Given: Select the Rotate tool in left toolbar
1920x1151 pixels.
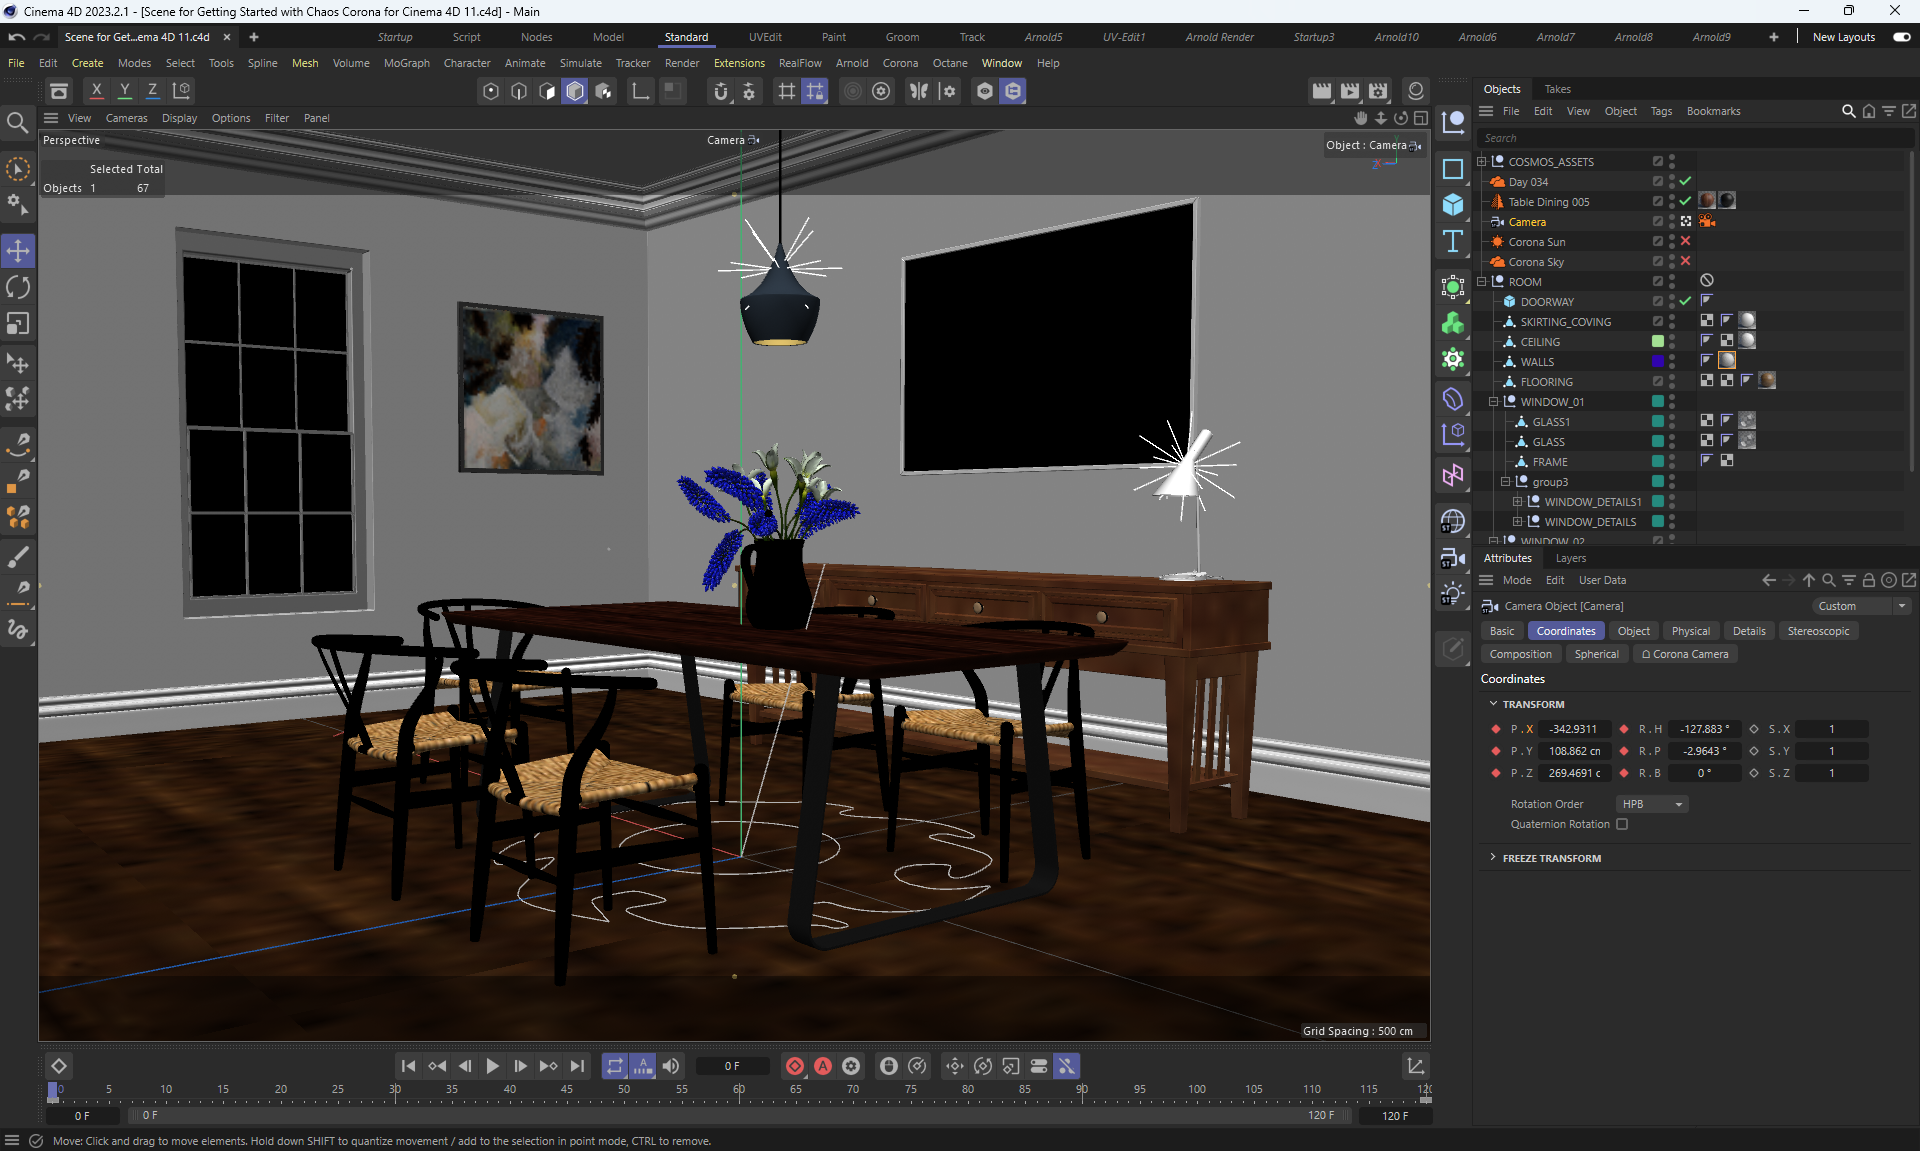Looking at the screenshot, I should pyautogui.click(x=18, y=287).
